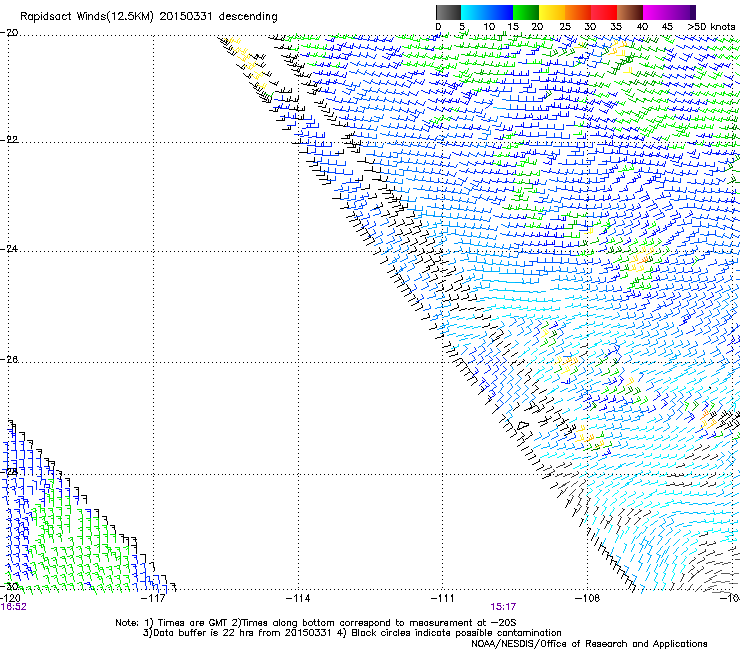Click the 'Rapidscat Winds(12.5KM) 20150331 descending' title
The image size is (740, 650).
tap(149, 17)
